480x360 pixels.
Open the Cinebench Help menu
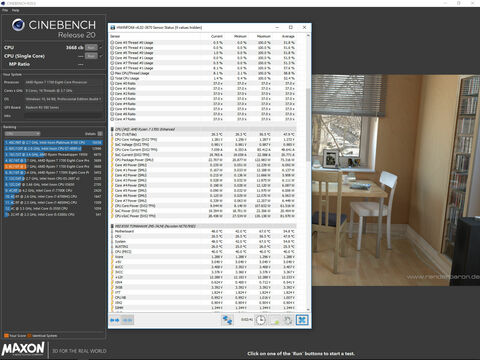tap(15, 10)
